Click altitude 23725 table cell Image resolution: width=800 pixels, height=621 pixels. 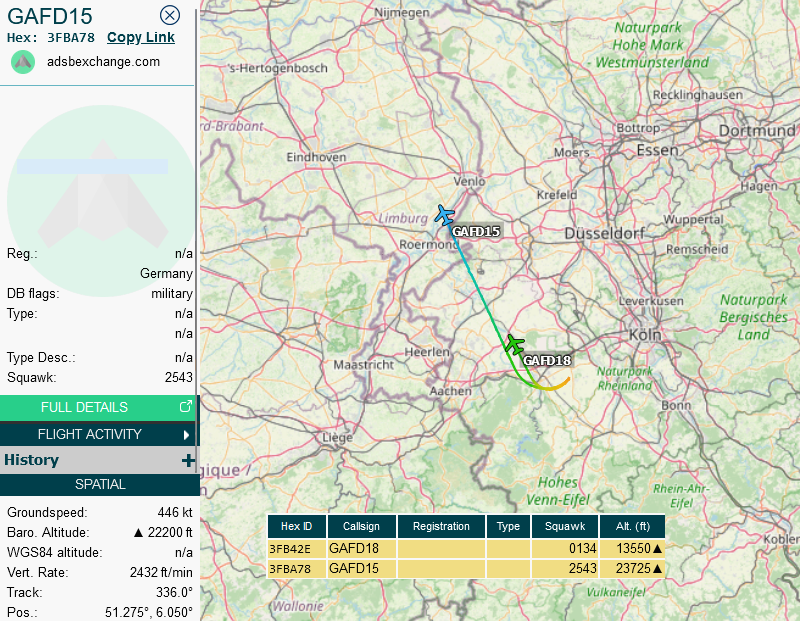[634, 568]
